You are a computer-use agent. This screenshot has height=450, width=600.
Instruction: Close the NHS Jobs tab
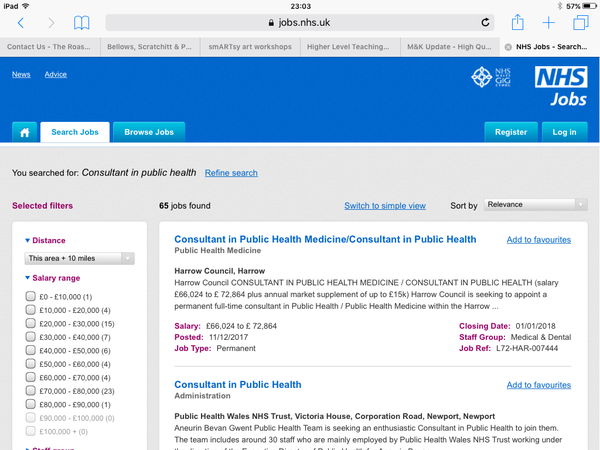point(508,47)
